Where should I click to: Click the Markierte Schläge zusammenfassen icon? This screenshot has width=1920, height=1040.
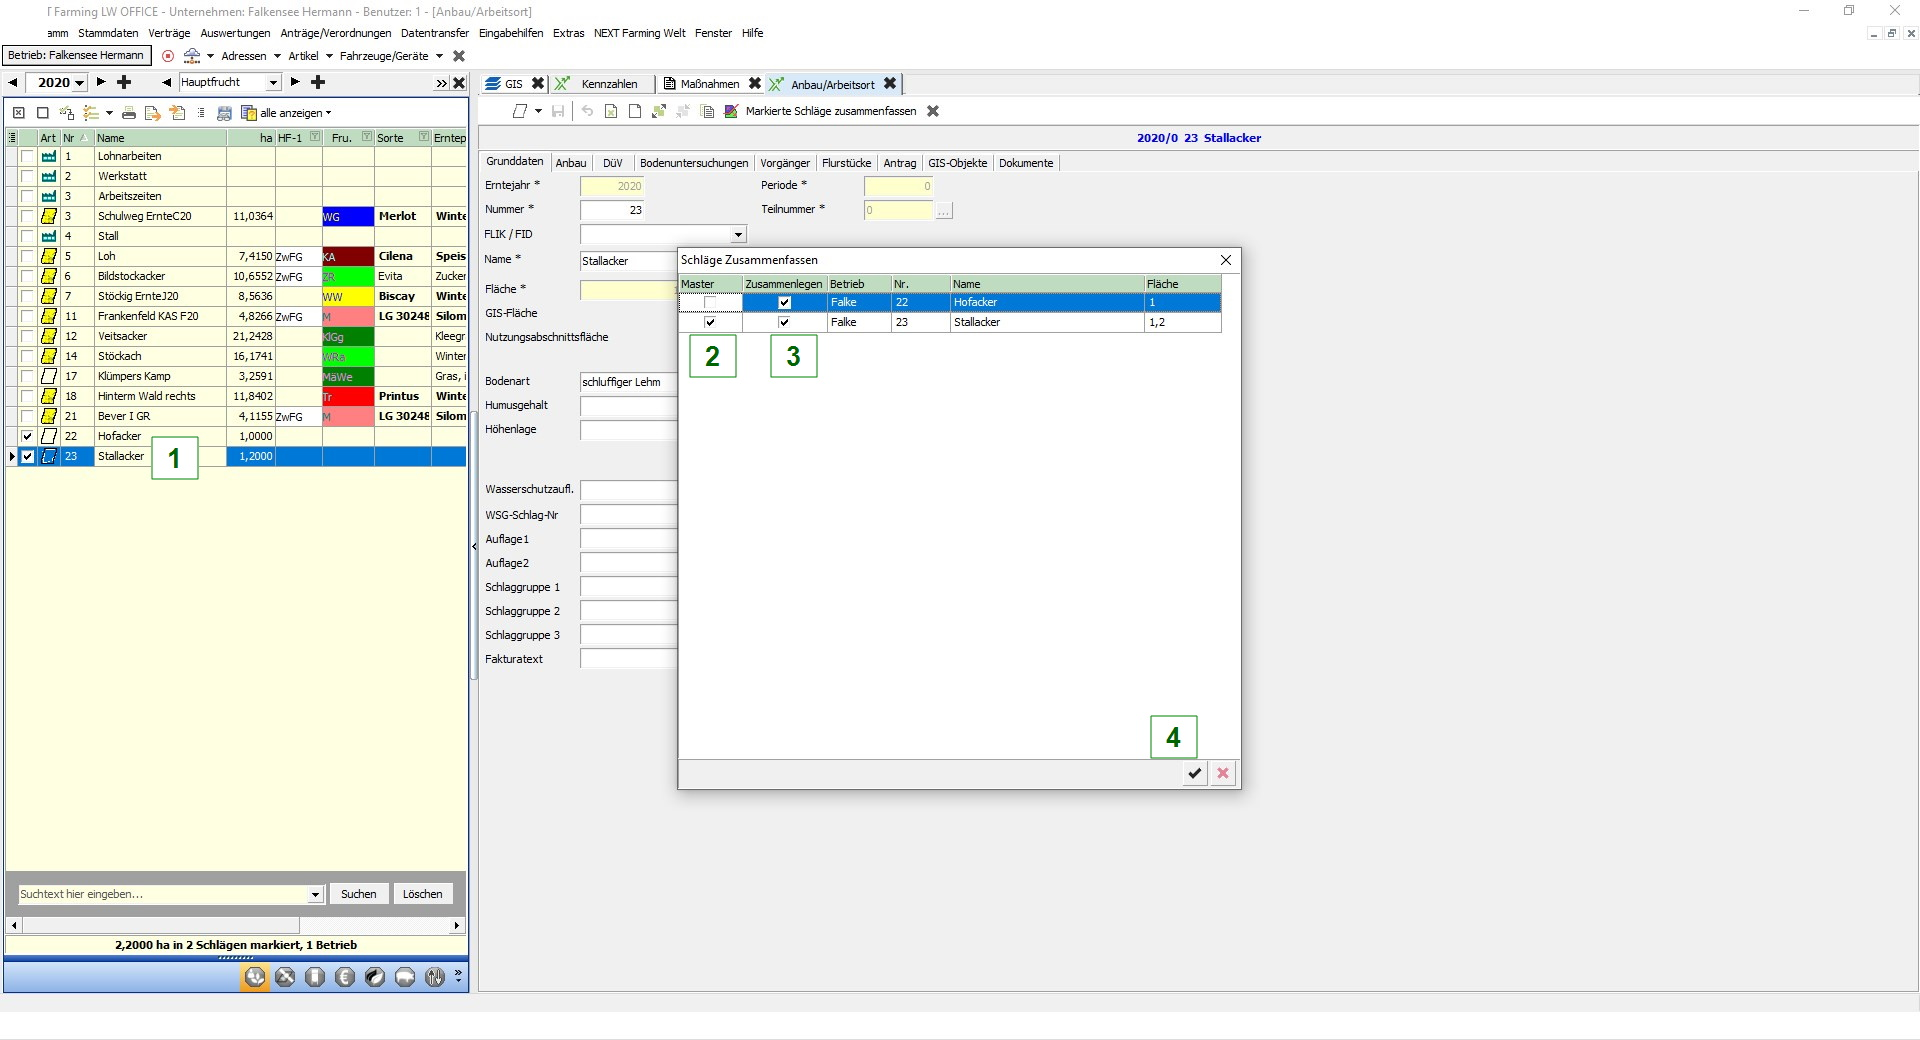731,111
